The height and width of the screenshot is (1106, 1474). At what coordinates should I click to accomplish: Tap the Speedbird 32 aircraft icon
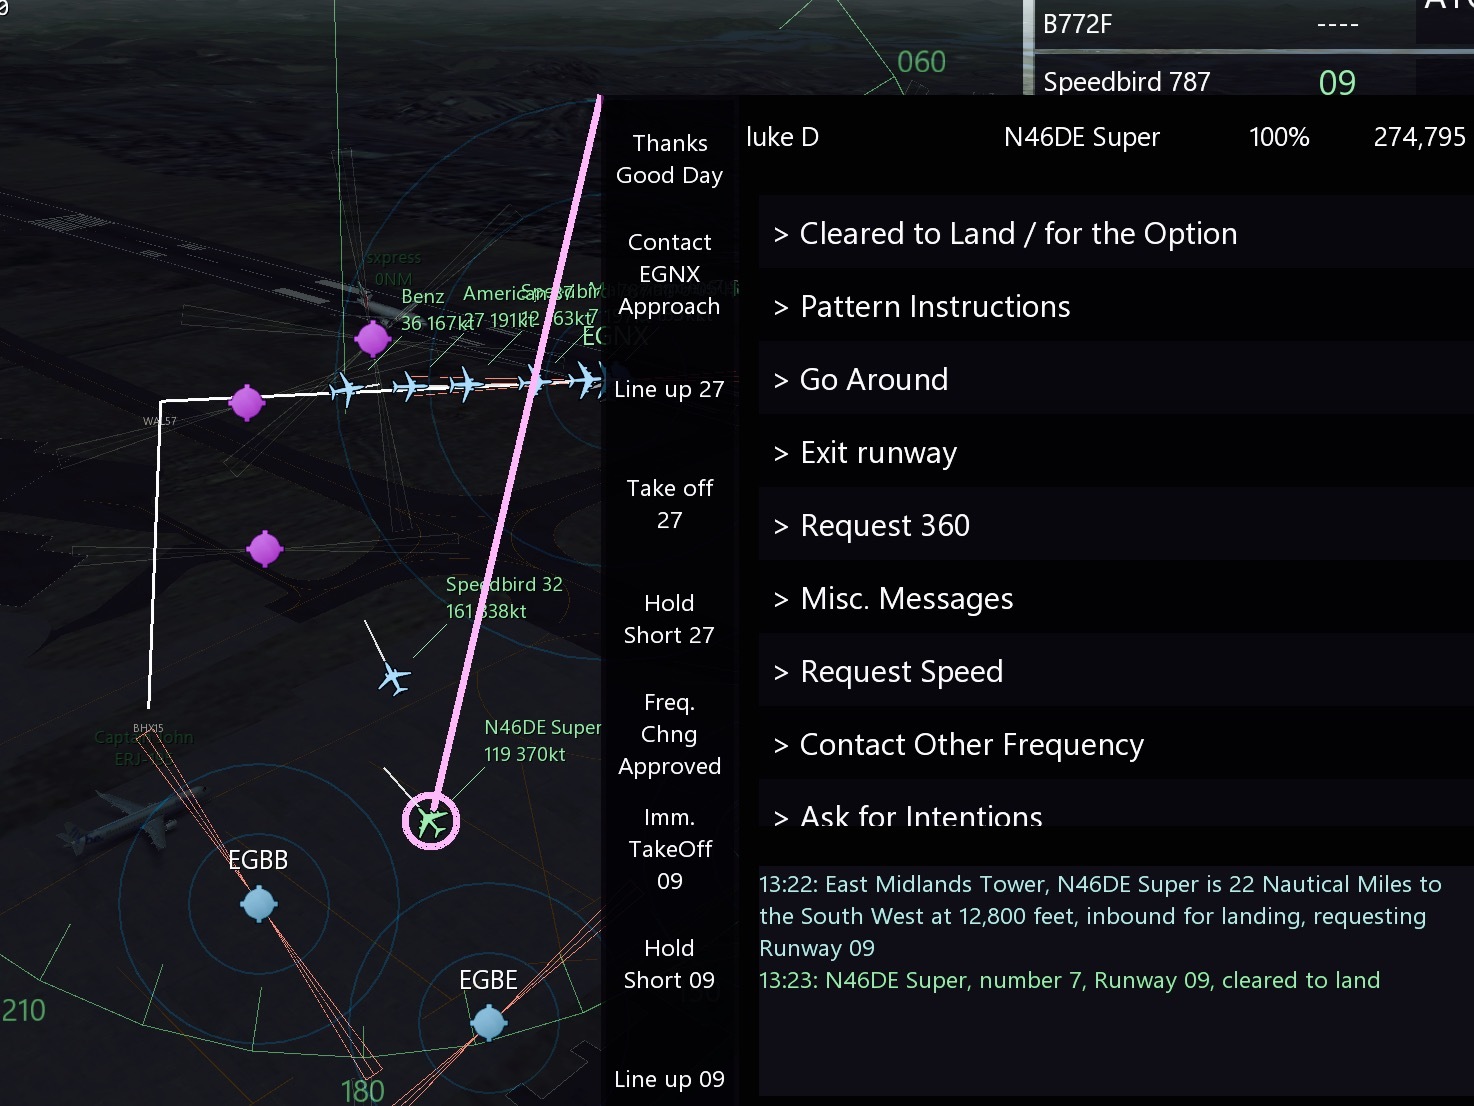(x=395, y=679)
